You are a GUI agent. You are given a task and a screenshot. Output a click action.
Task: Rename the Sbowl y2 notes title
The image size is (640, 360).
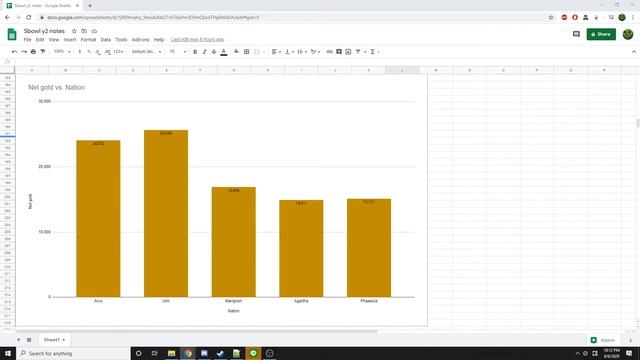tap(44, 31)
